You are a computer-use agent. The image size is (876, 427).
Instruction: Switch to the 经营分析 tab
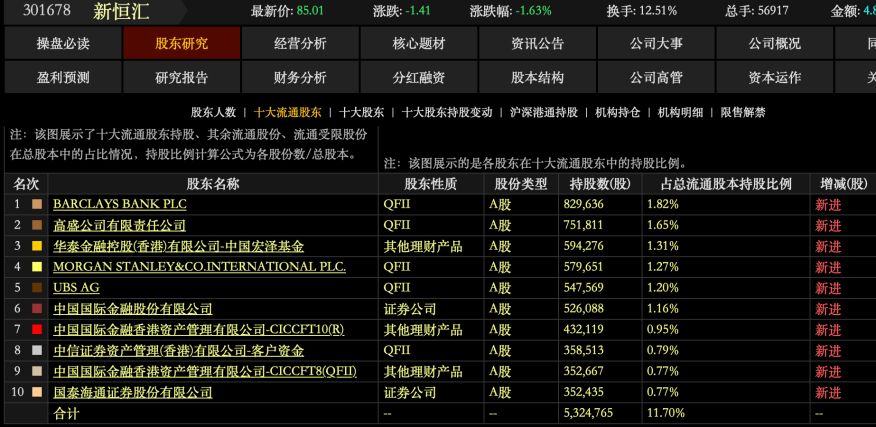[300, 44]
